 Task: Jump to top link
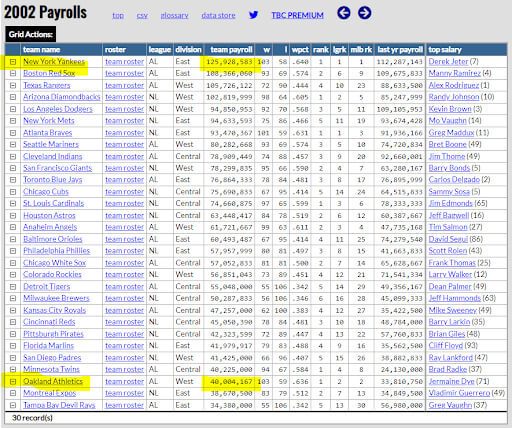(118, 15)
